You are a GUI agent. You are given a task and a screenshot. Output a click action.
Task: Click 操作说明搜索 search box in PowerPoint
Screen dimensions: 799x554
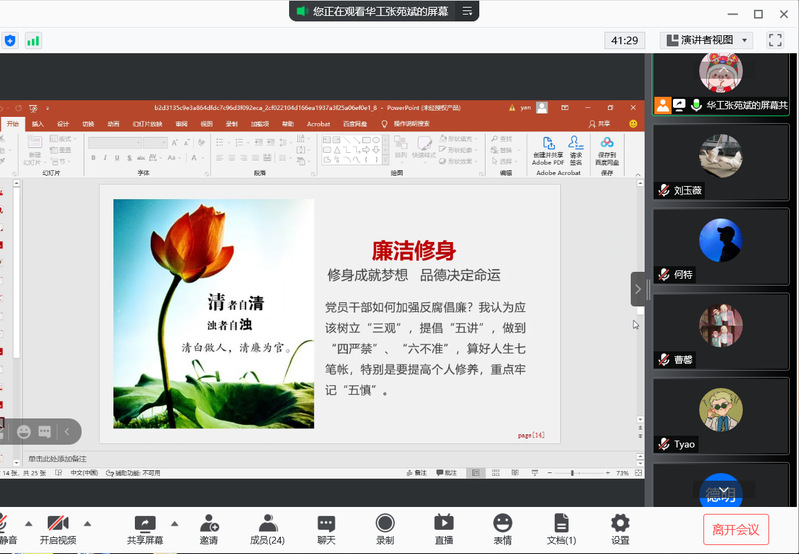(406, 124)
